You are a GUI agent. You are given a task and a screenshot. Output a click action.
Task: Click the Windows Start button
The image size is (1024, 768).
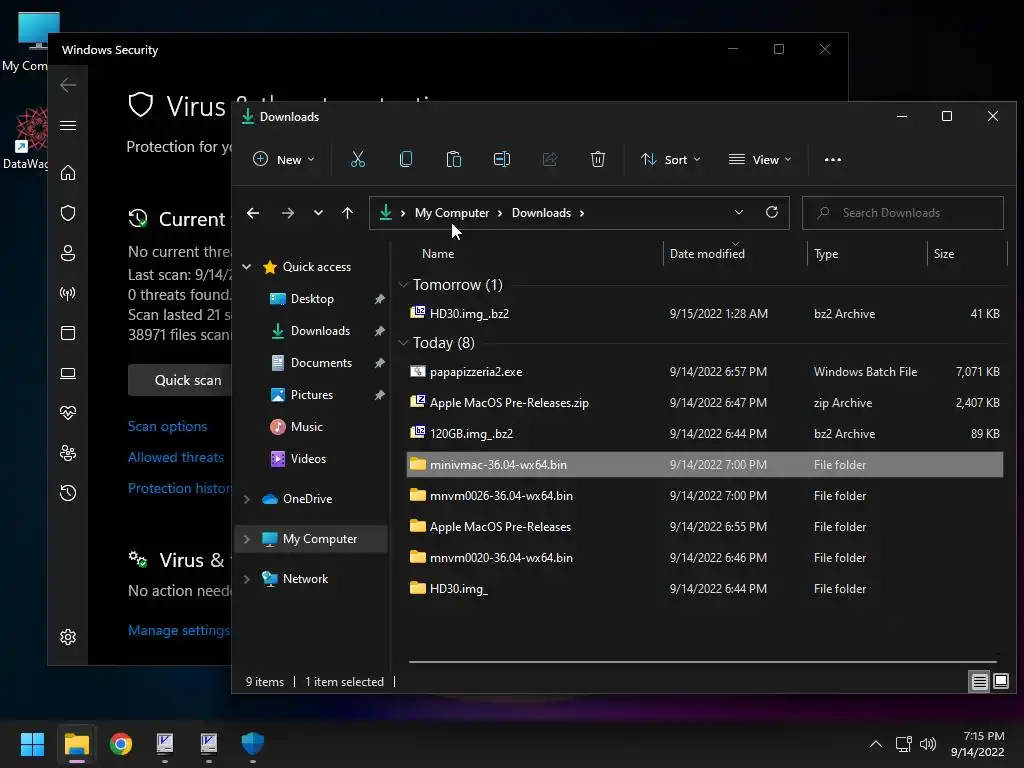(x=32, y=743)
